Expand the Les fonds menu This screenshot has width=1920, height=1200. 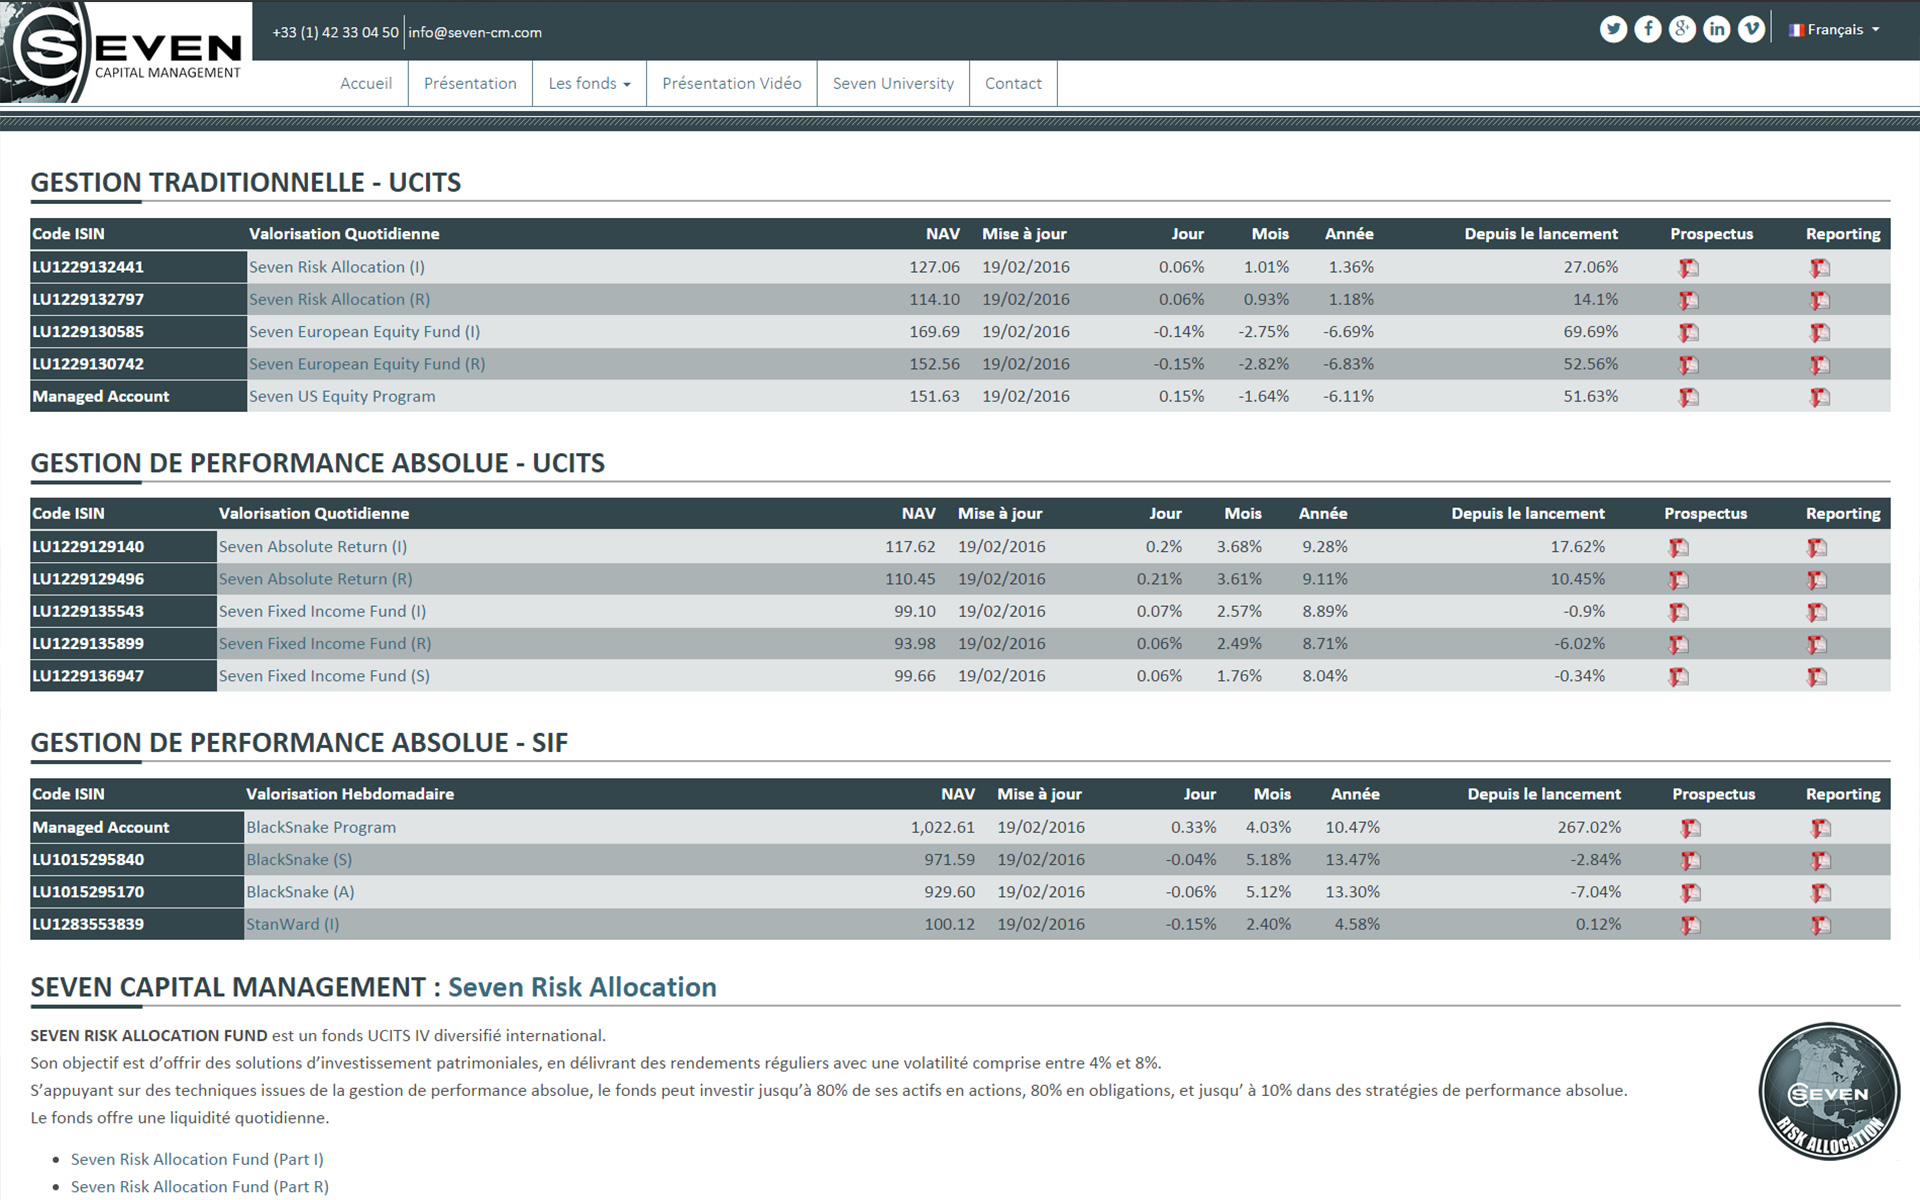coord(589,83)
